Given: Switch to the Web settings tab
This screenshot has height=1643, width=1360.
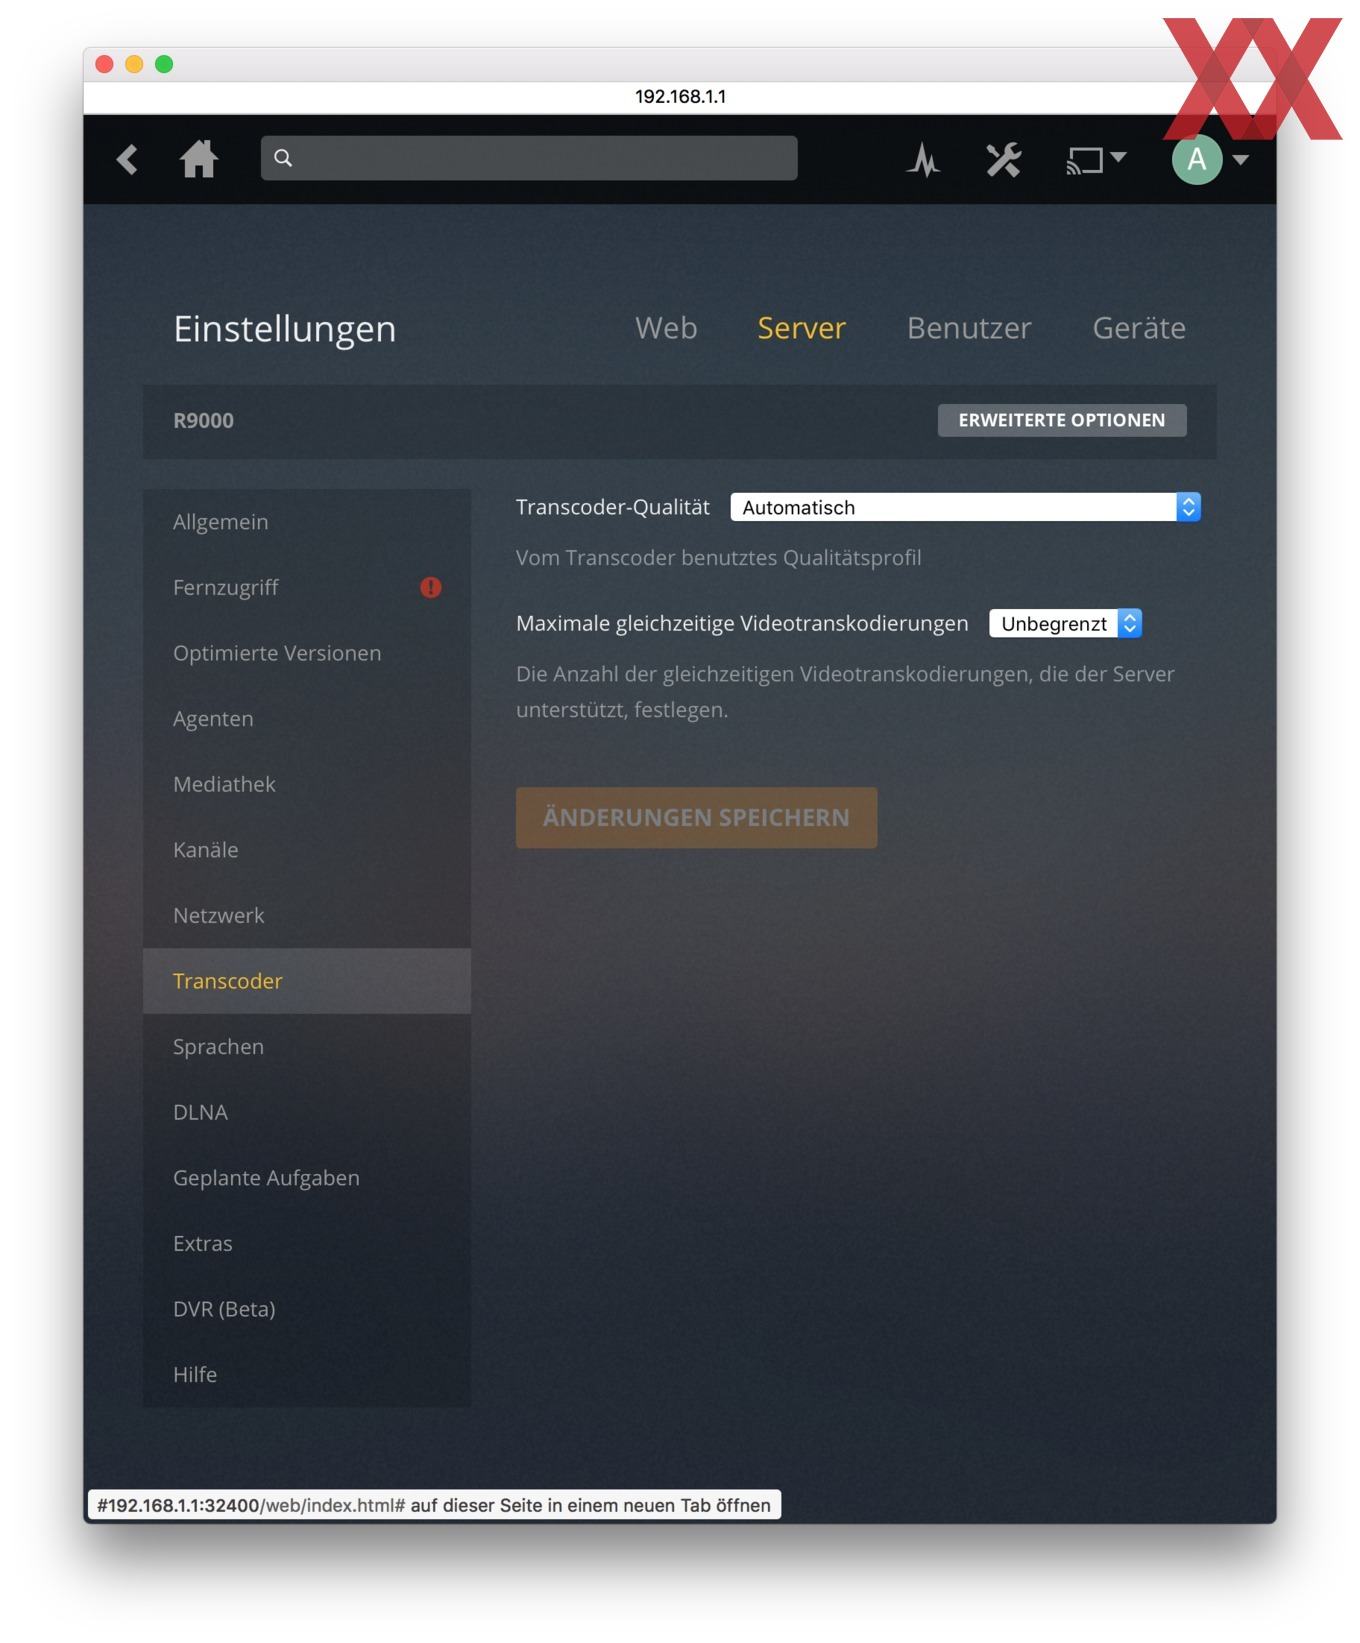Looking at the screenshot, I should 666,328.
